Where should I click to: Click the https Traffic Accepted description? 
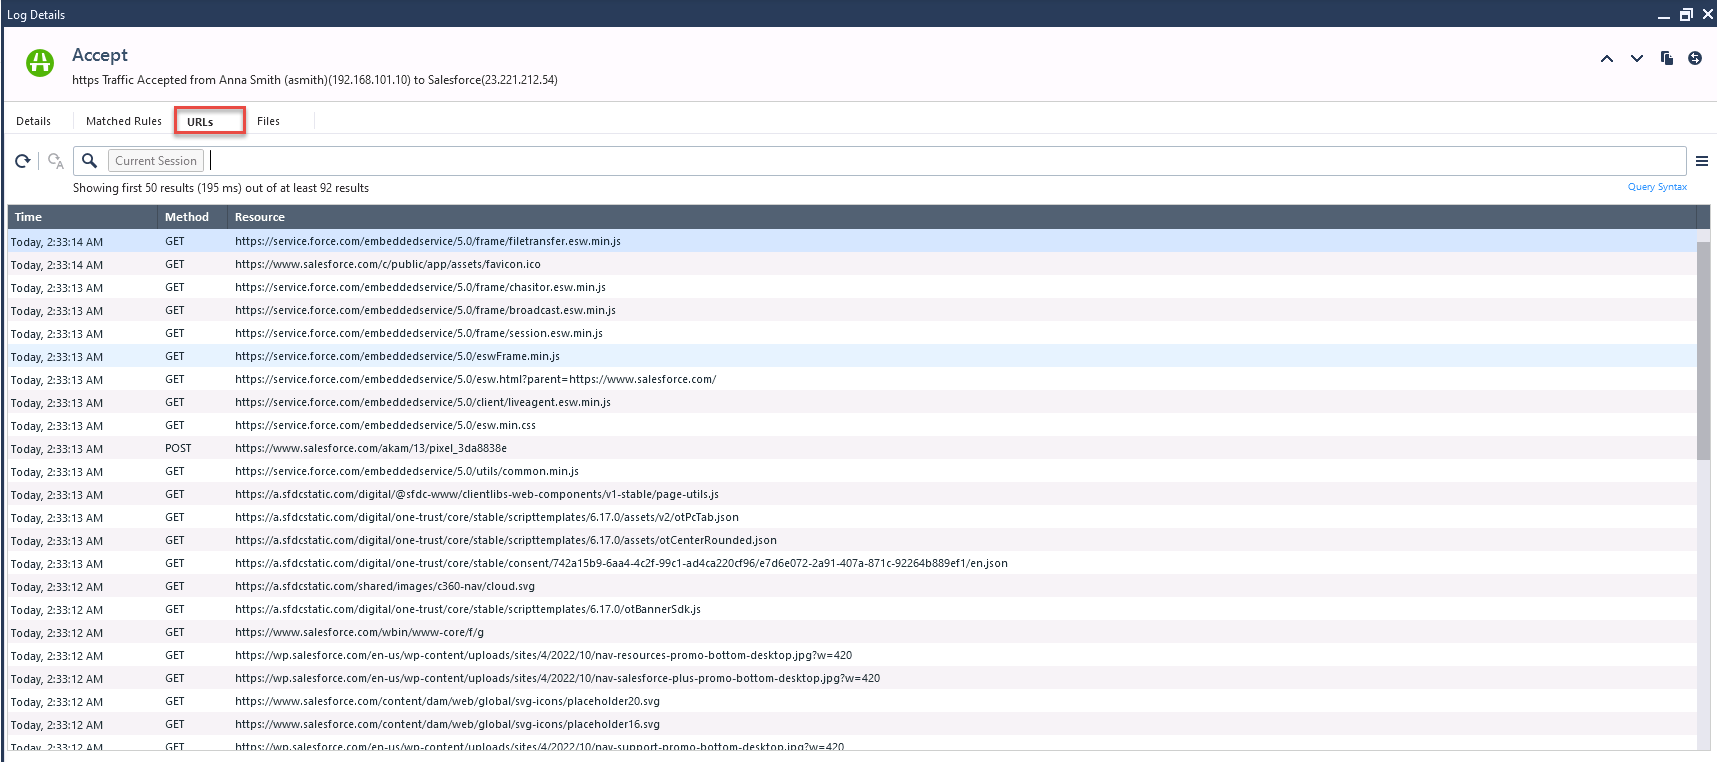point(315,80)
